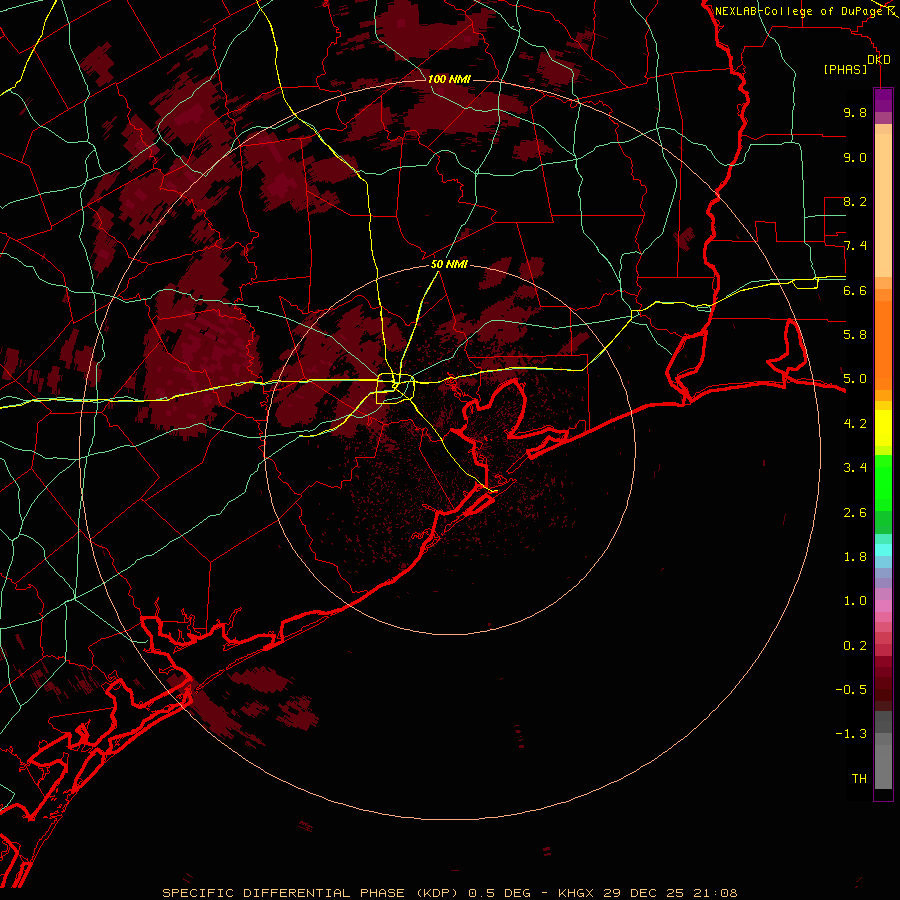Screen dimensions: 900x900
Task: Pick the yellow swatch on the color scale
Action: tap(883, 428)
